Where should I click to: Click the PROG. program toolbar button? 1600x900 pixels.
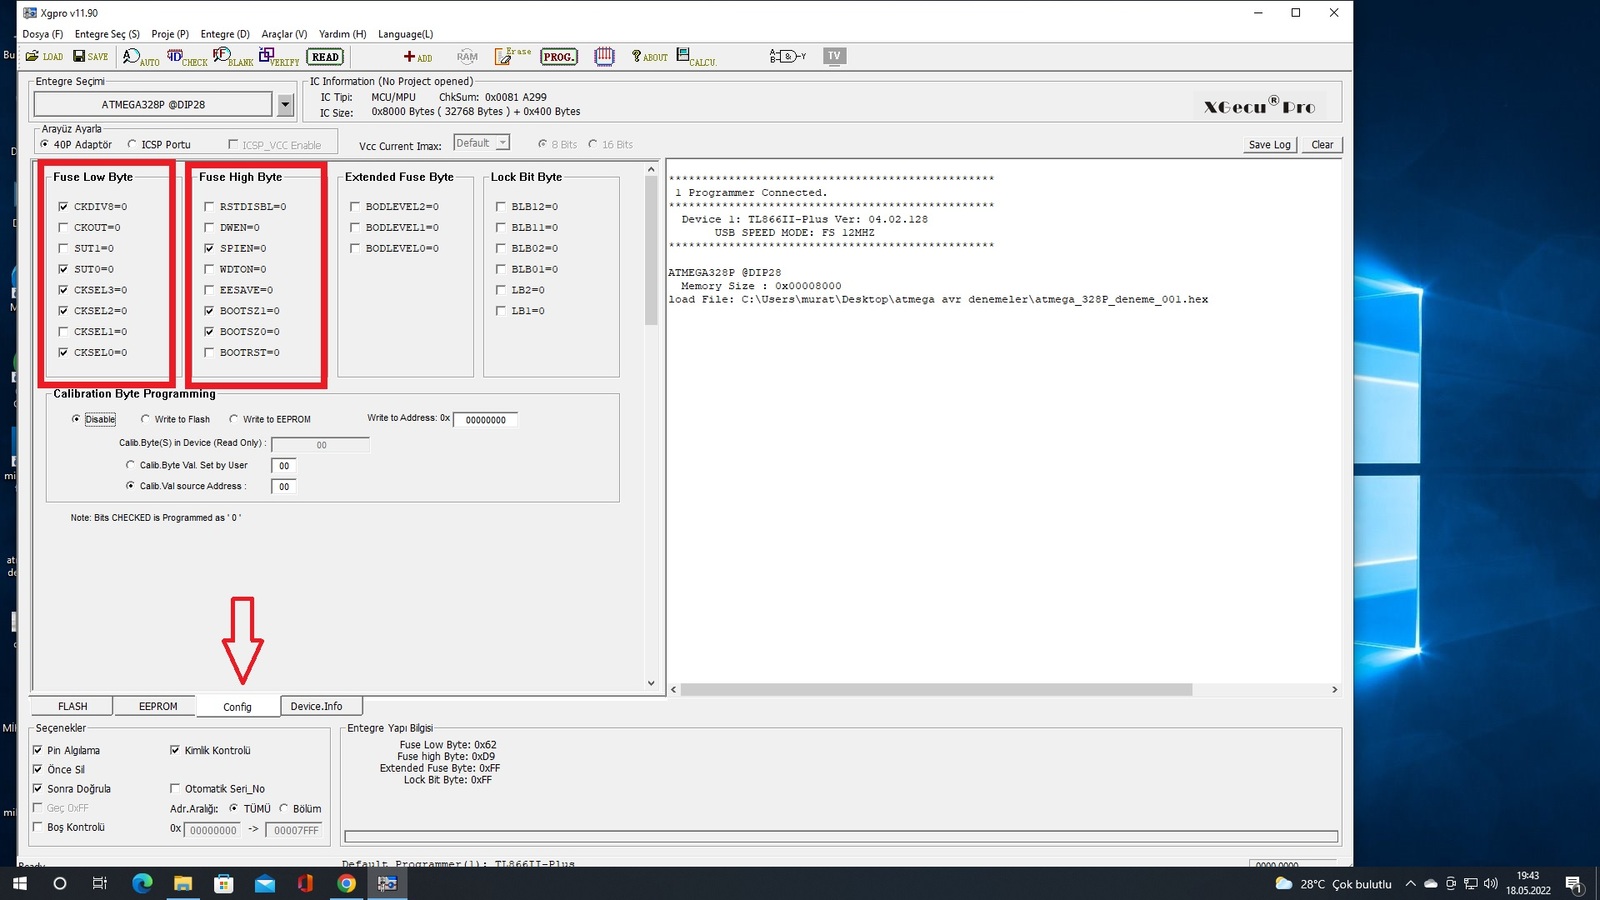[x=559, y=57]
